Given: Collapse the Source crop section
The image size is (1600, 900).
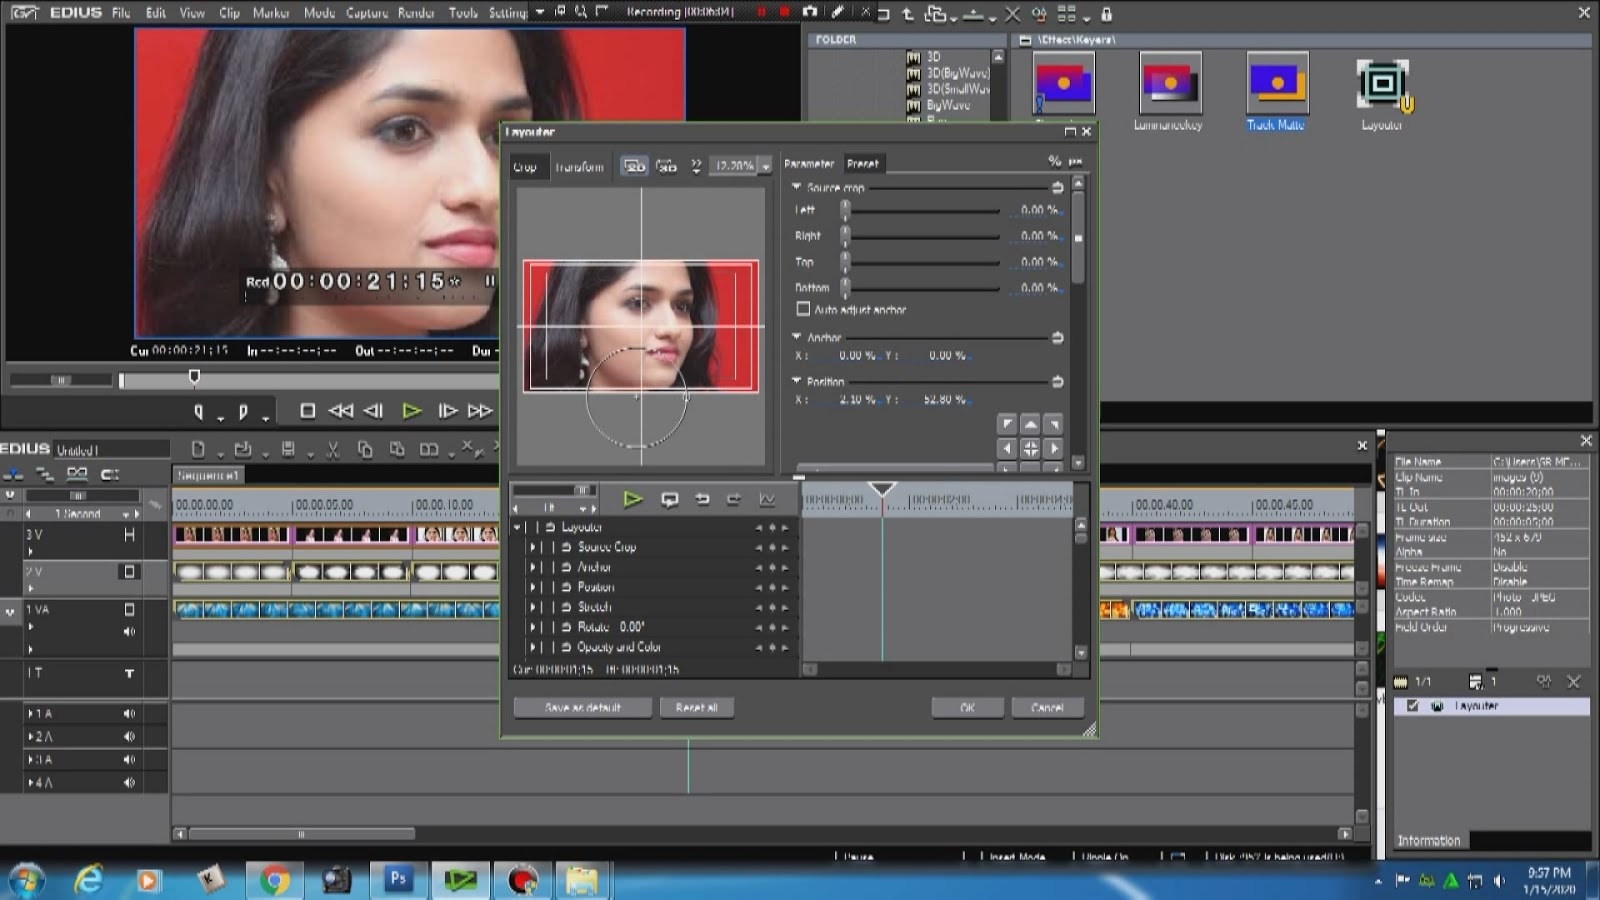Looking at the screenshot, I should coord(797,187).
